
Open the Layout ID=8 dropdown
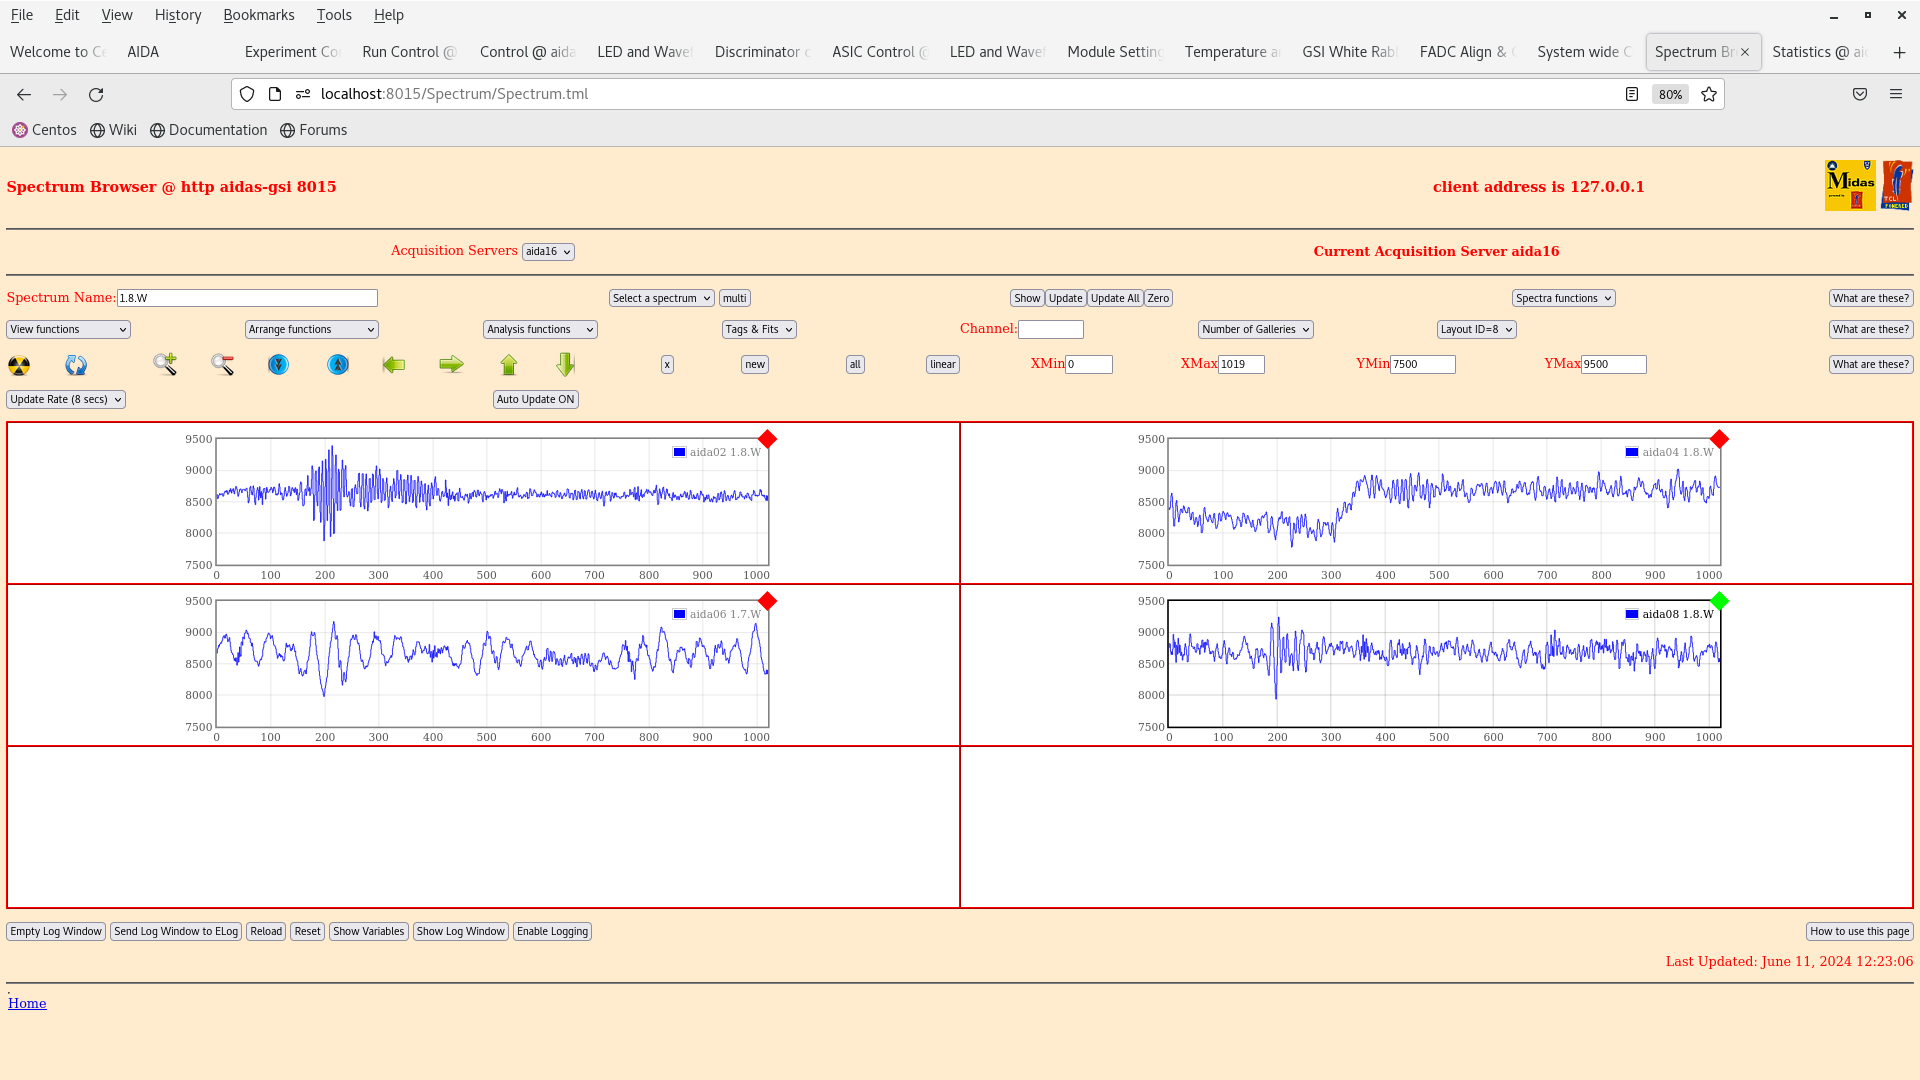tap(1476, 329)
